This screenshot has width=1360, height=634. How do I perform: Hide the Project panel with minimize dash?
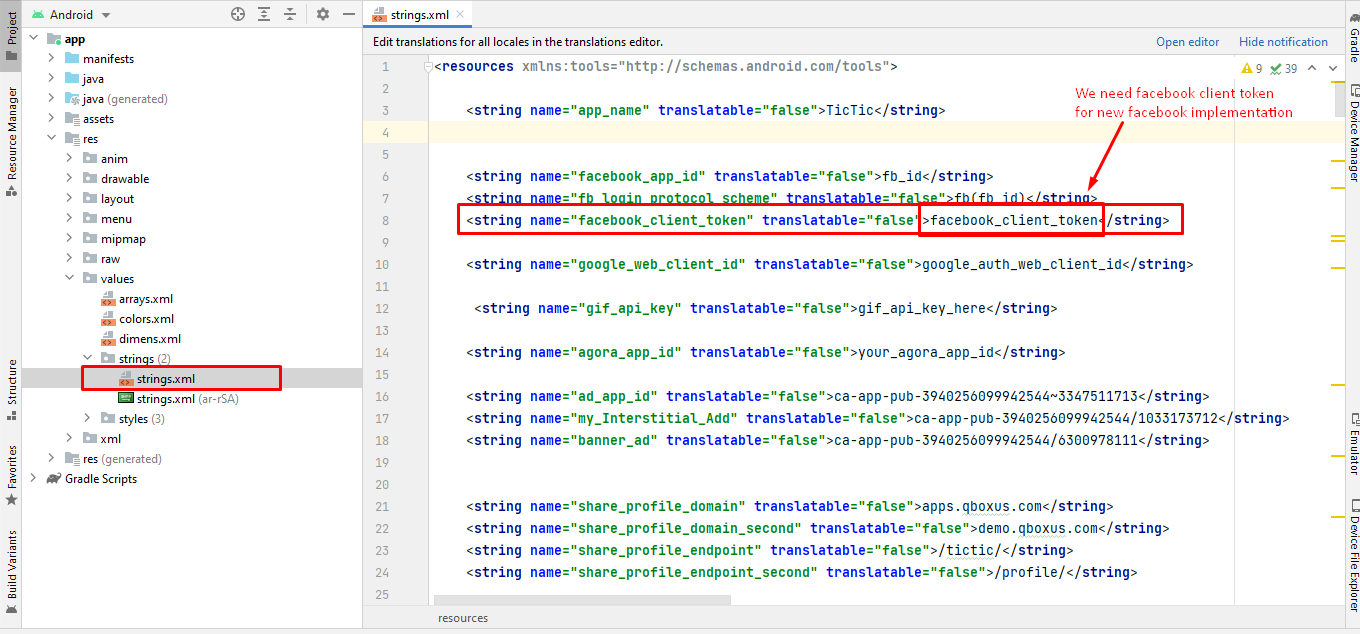point(347,14)
